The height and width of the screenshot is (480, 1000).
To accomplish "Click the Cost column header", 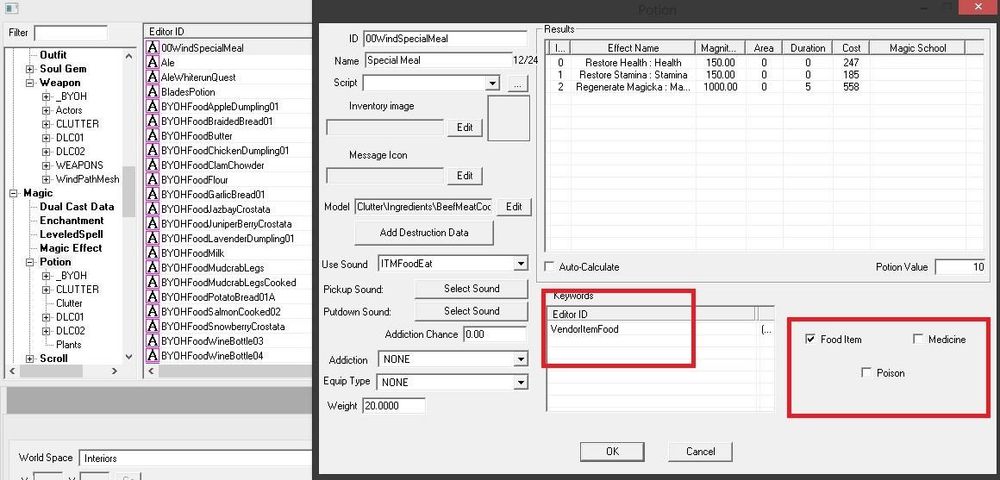I will pos(851,48).
